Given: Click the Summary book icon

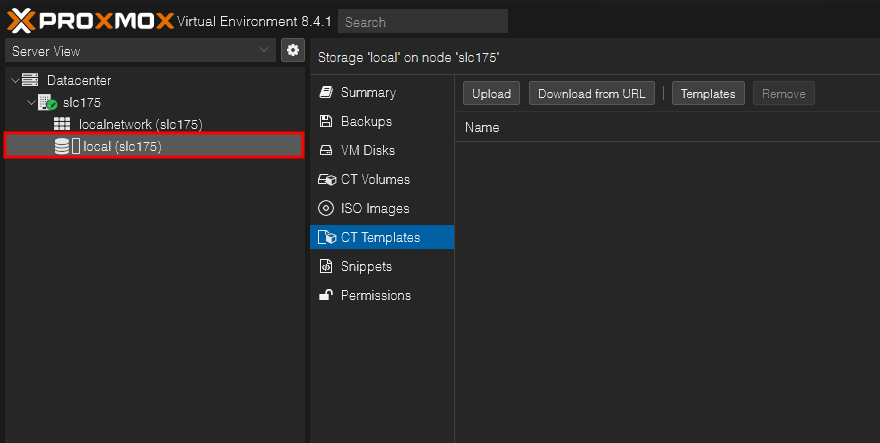Looking at the screenshot, I should [x=326, y=92].
